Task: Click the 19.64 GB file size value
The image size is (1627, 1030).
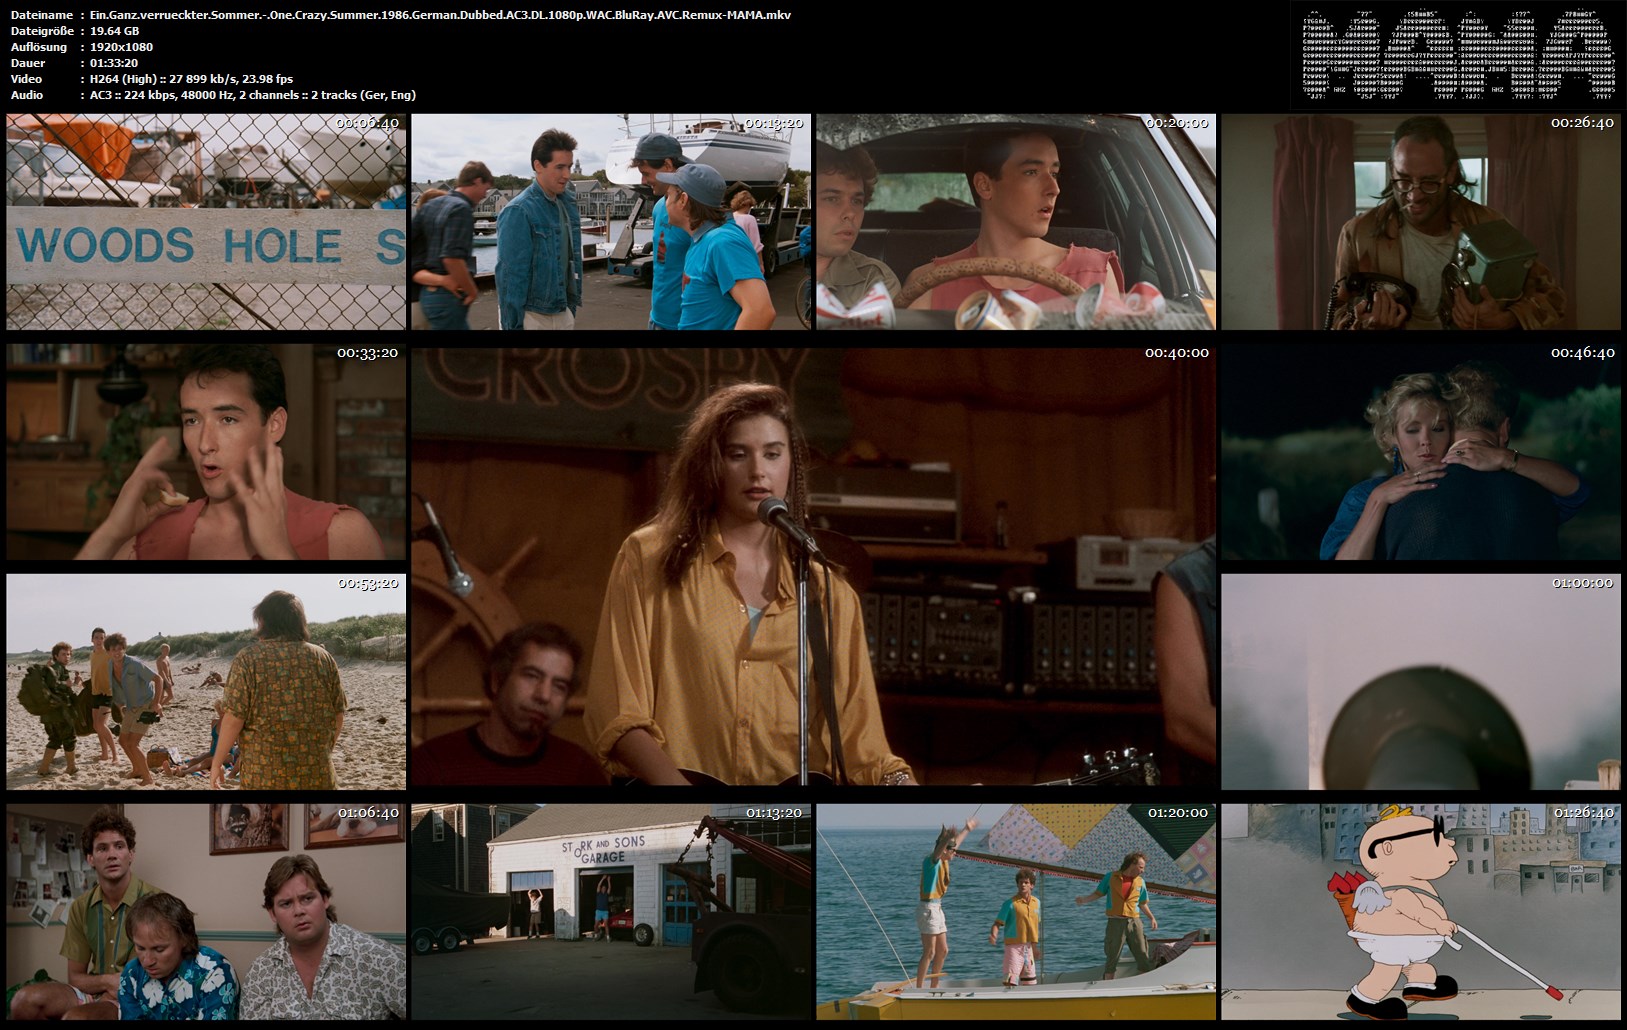Action: coord(114,31)
